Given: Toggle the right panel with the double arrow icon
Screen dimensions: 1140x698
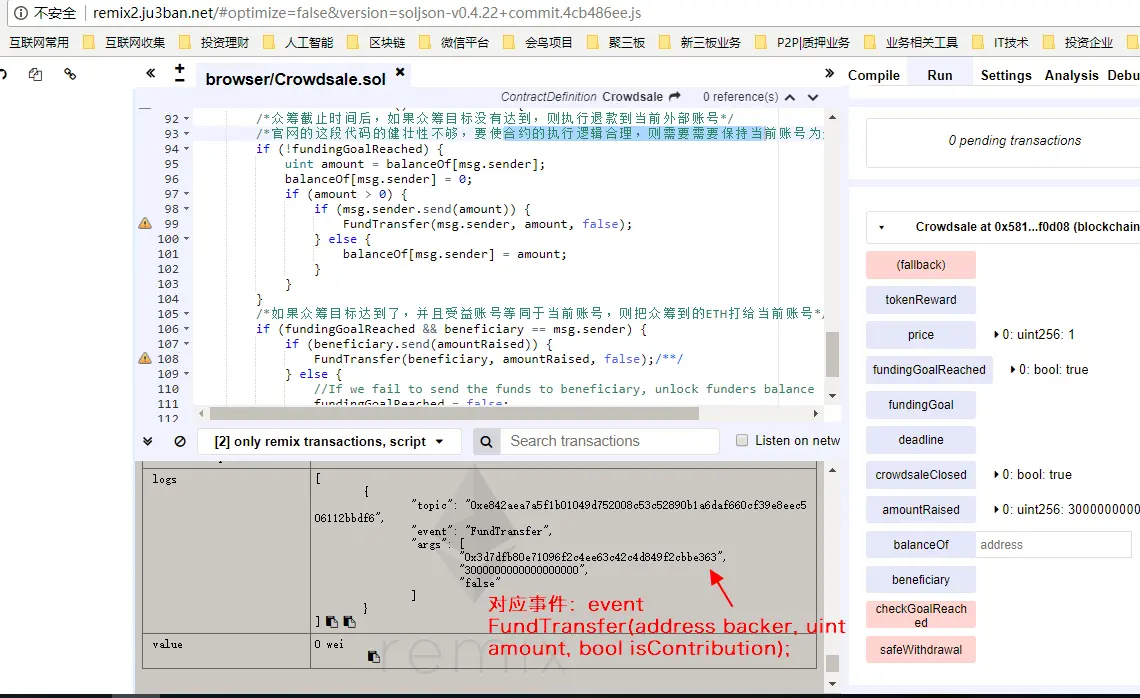Looking at the screenshot, I should point(830,73).
